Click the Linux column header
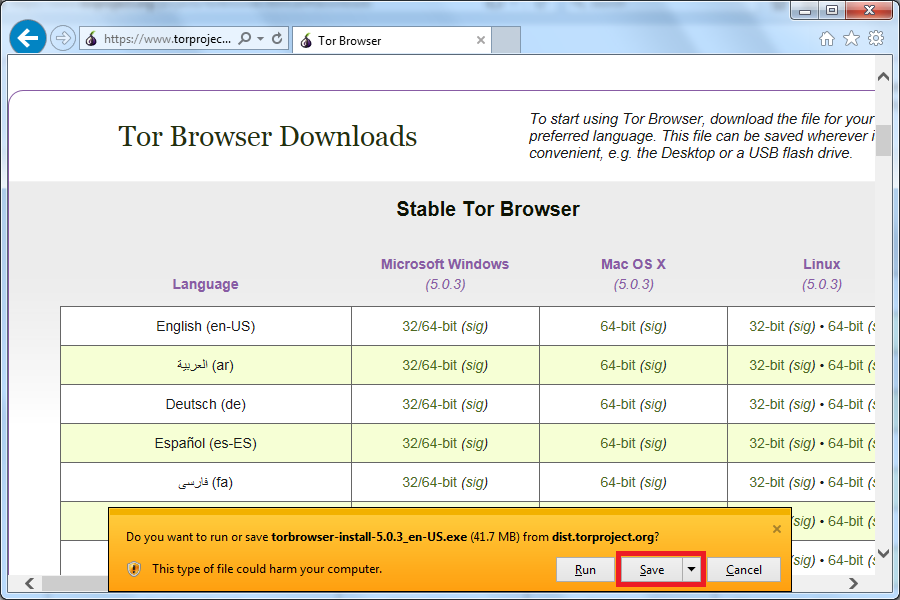 [821, 264]
